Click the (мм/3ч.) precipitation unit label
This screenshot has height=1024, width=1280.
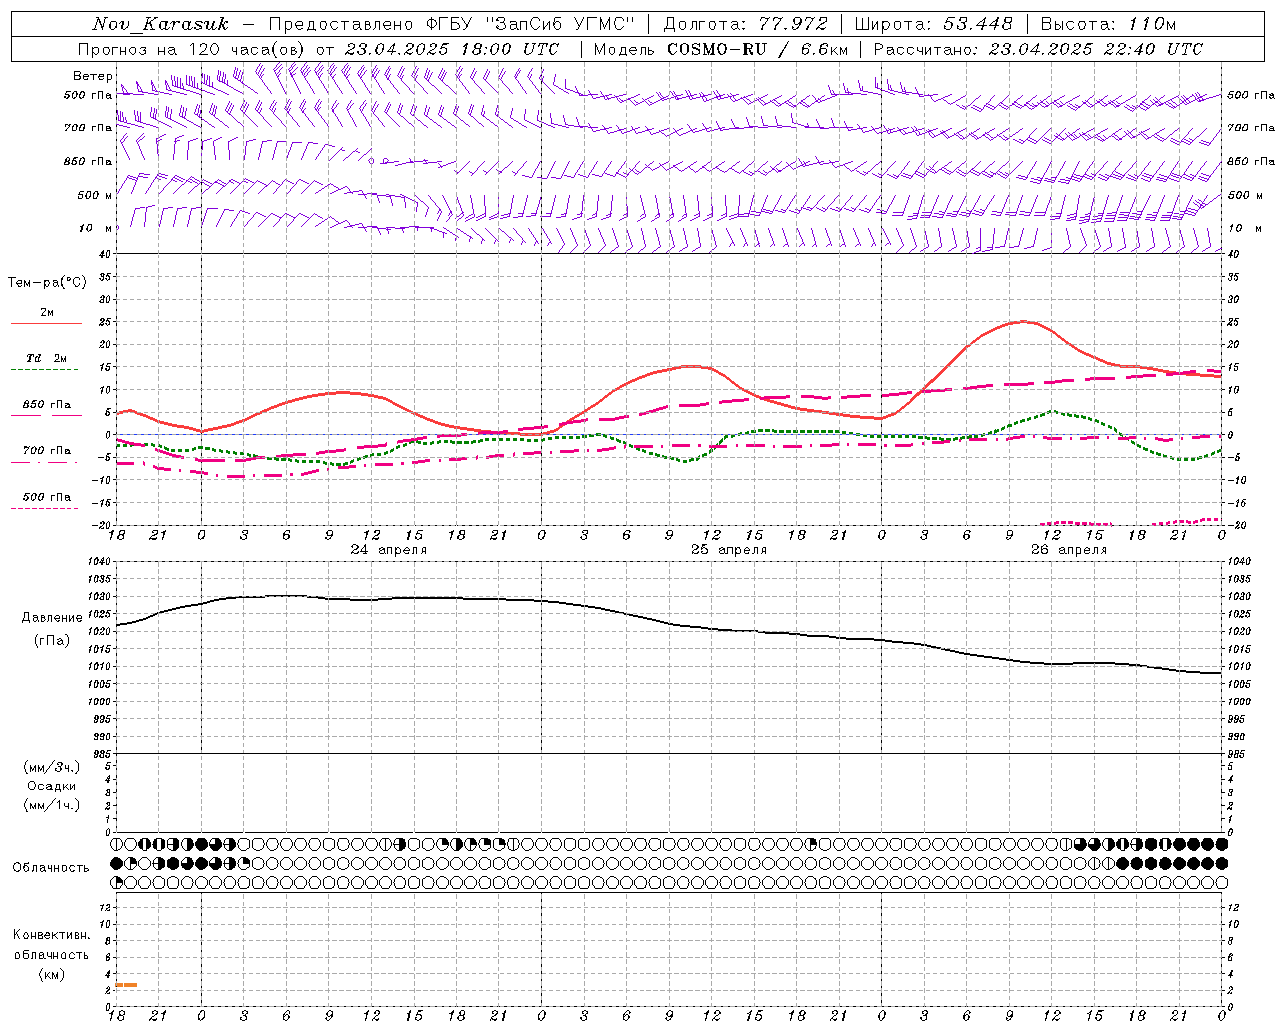coord(52,767)
